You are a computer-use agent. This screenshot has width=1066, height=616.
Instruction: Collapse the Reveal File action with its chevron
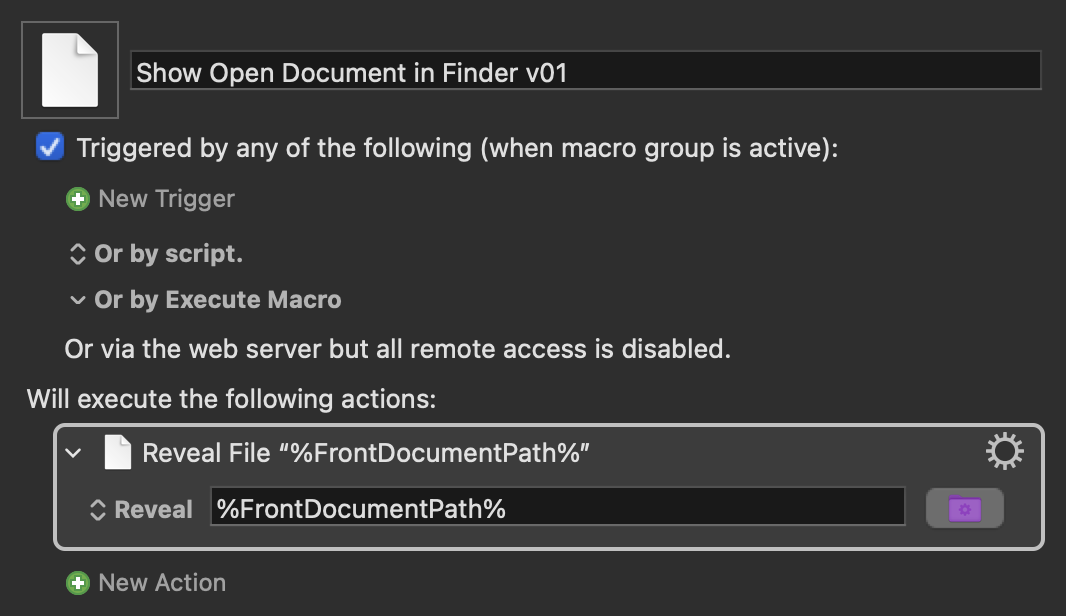pyautogui.click(x=73, y=452)
